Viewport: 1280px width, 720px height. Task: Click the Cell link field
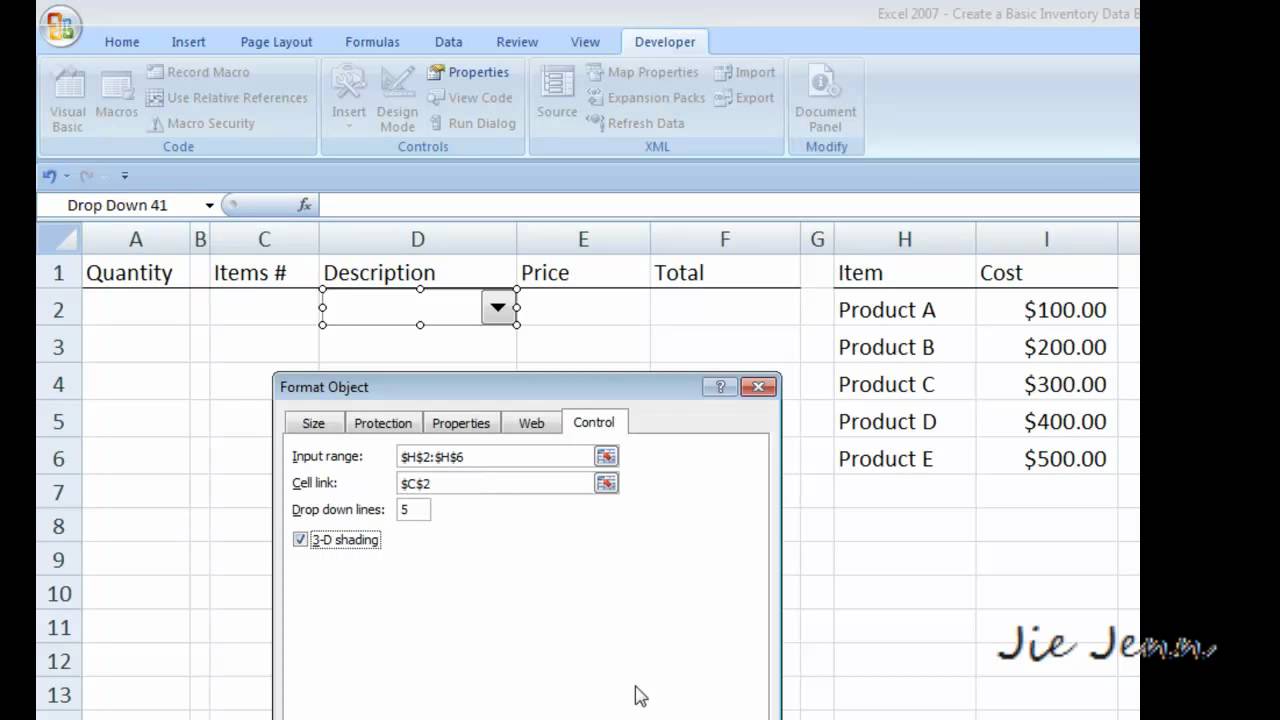tap(495, 483)
